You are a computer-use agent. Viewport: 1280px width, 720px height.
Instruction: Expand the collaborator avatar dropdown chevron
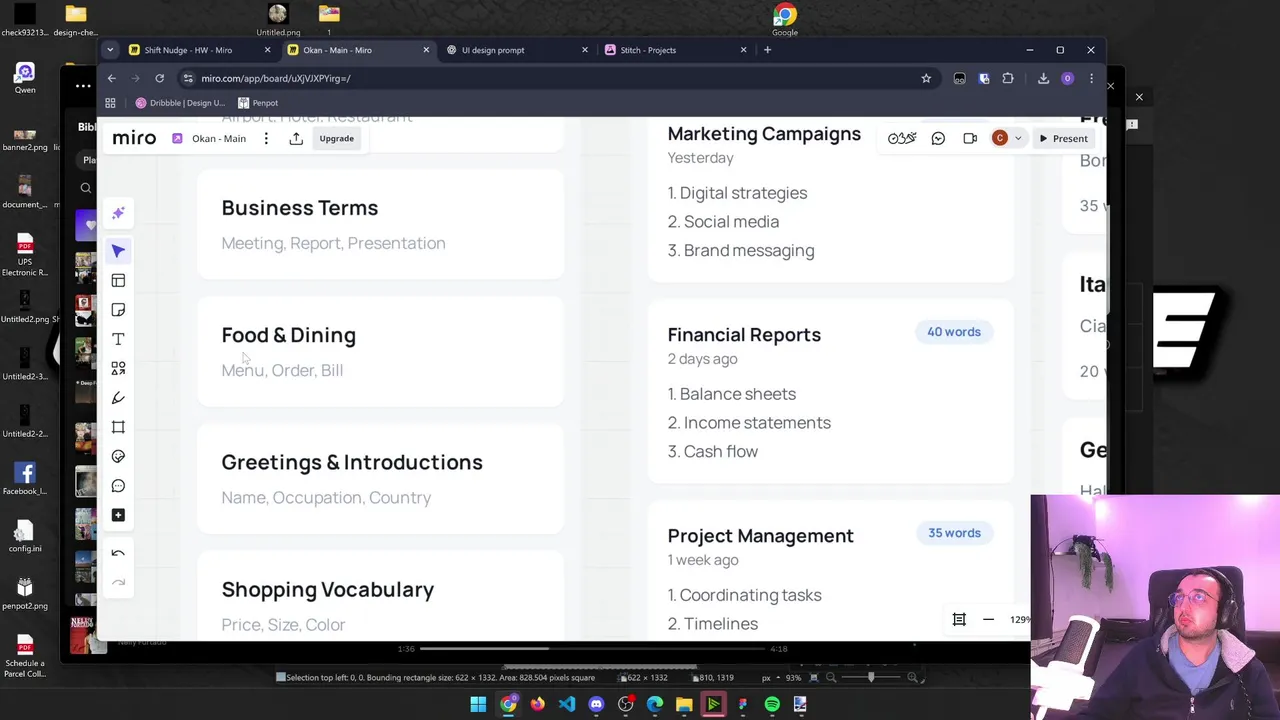point(1018,139)
